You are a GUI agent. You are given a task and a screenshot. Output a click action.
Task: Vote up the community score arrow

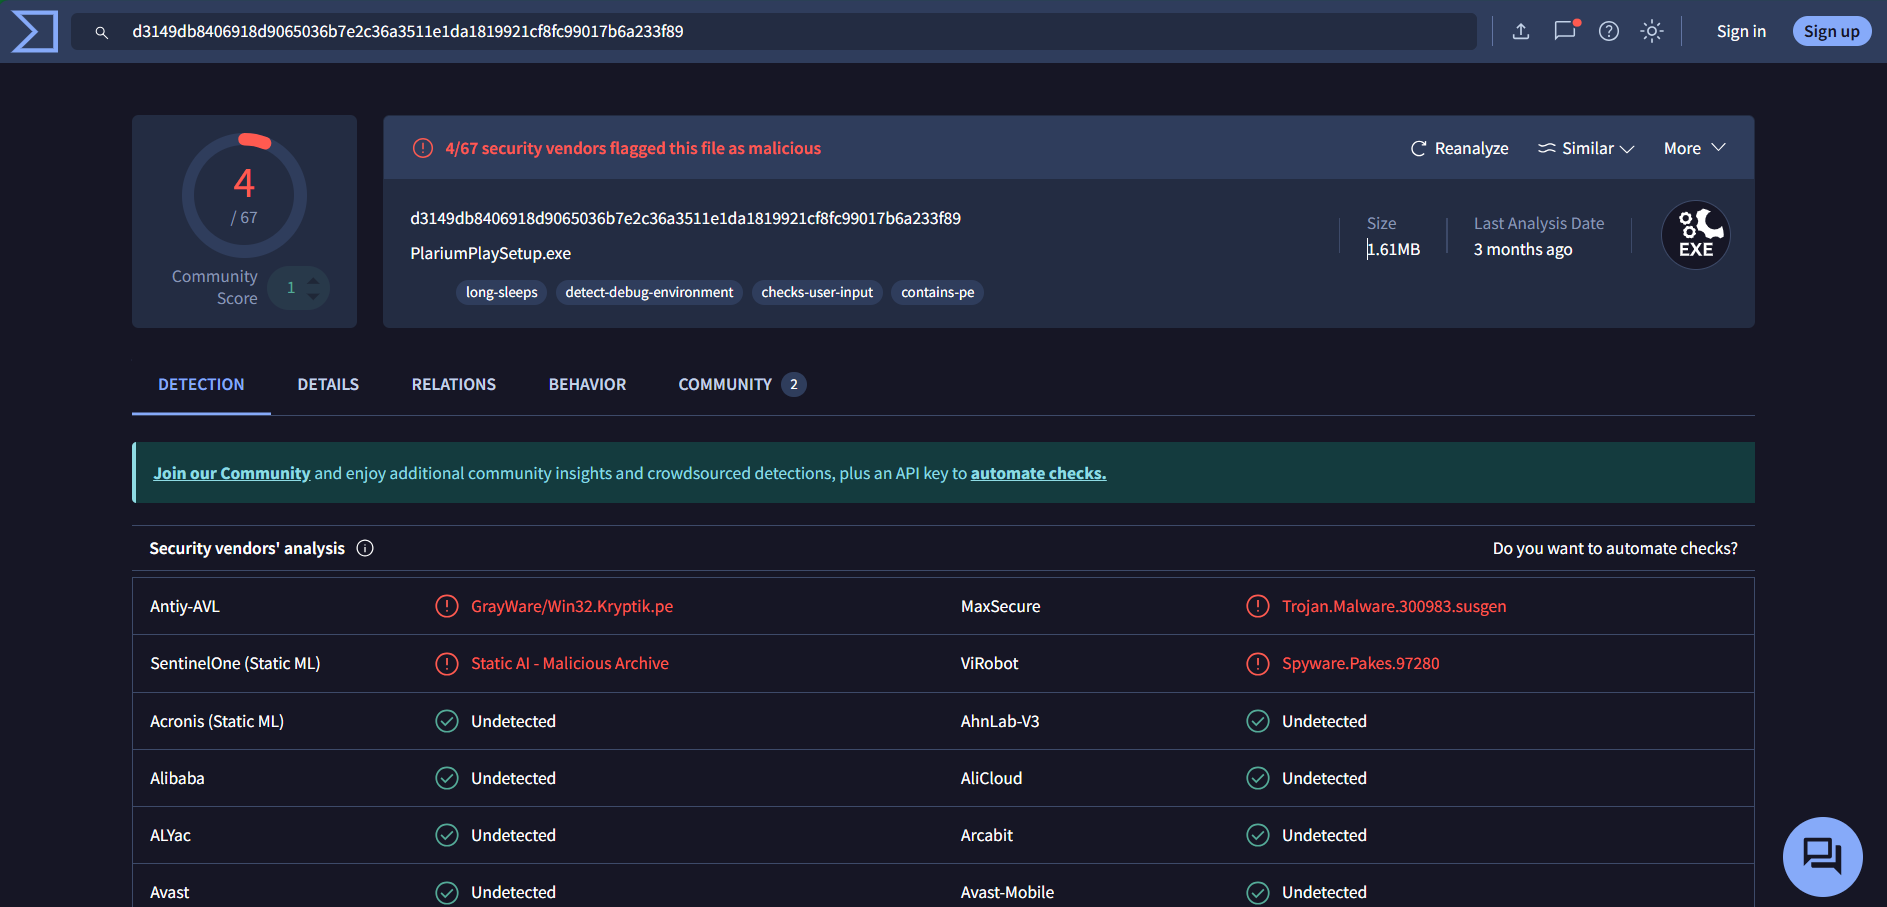click(x=313, y=281)
